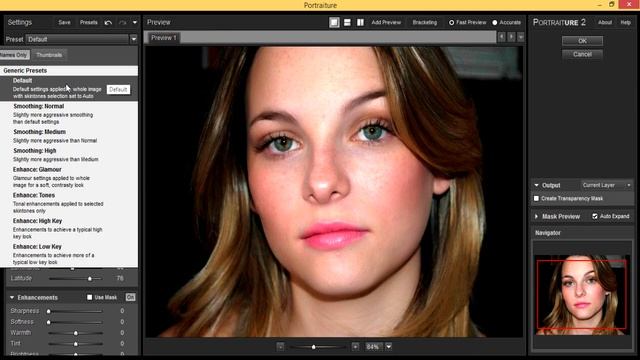Open the Preset Default combo box

(78, 39)
